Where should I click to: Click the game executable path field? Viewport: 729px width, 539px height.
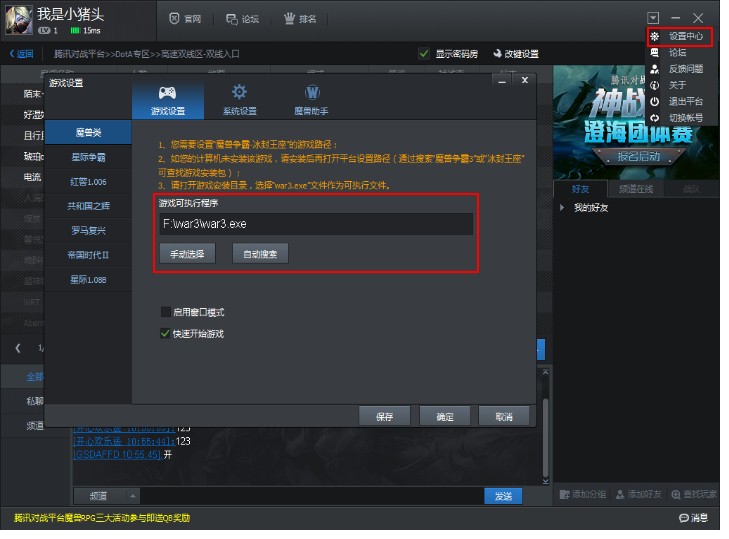click(316, 224)
